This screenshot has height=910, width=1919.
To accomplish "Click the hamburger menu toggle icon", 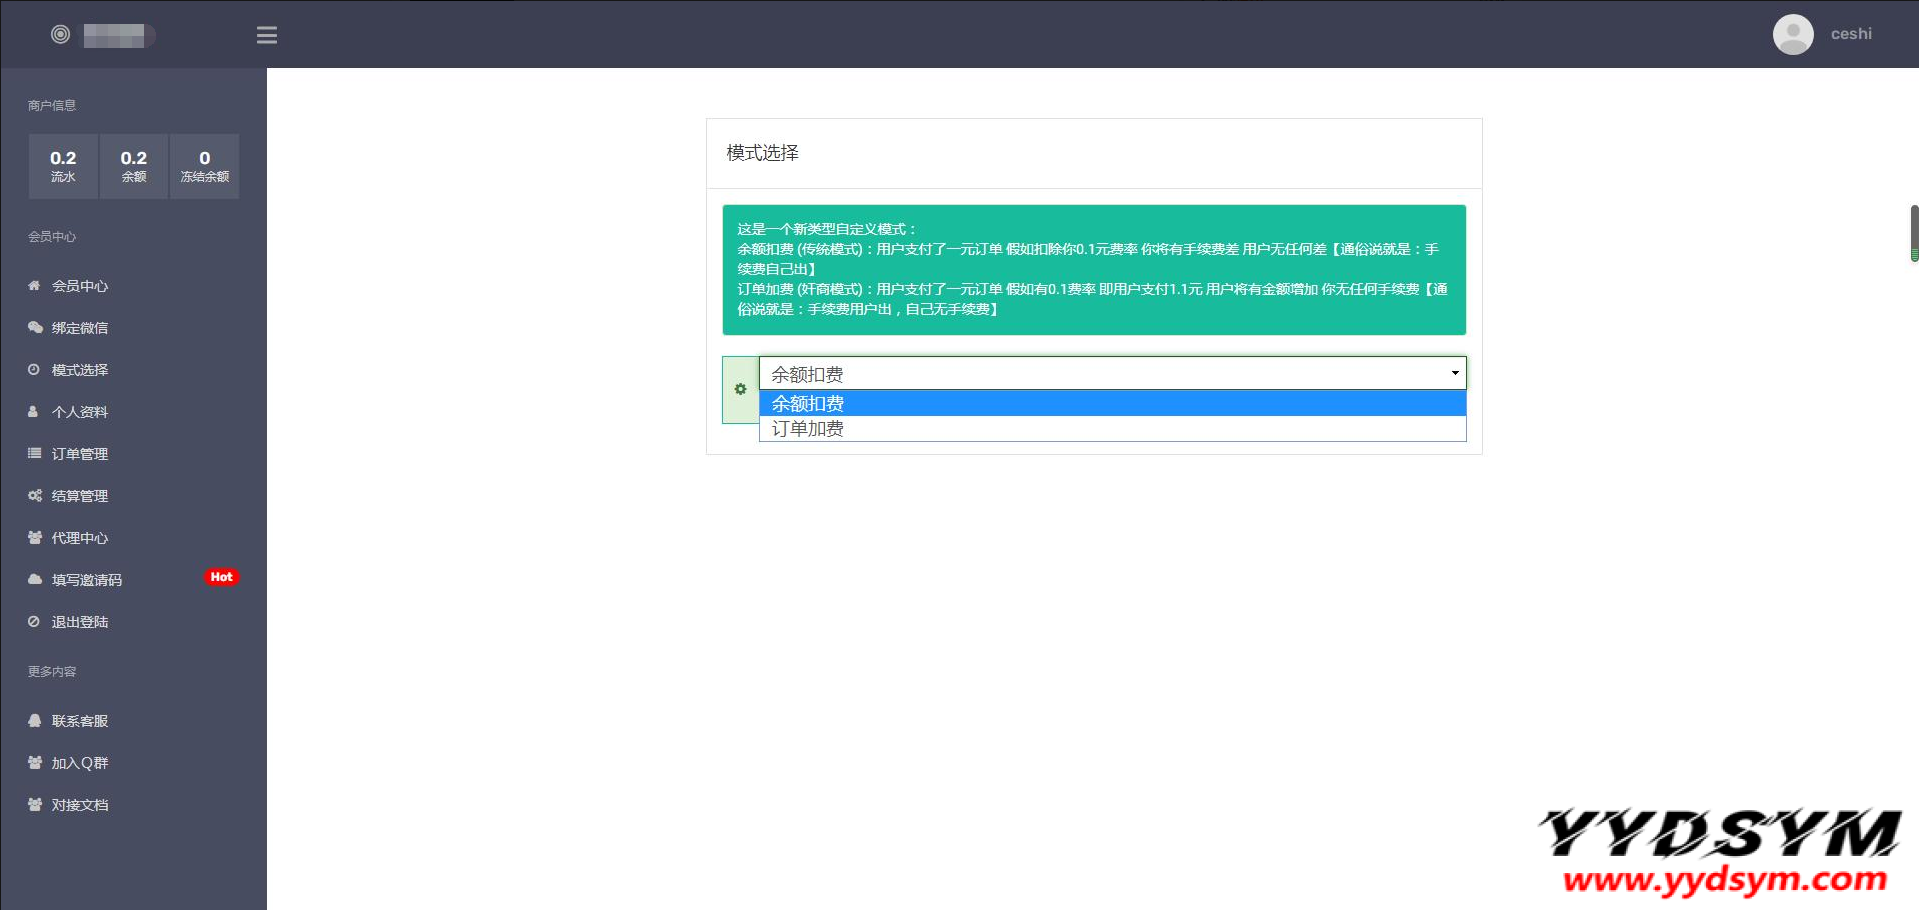I will tap(266, 35).
